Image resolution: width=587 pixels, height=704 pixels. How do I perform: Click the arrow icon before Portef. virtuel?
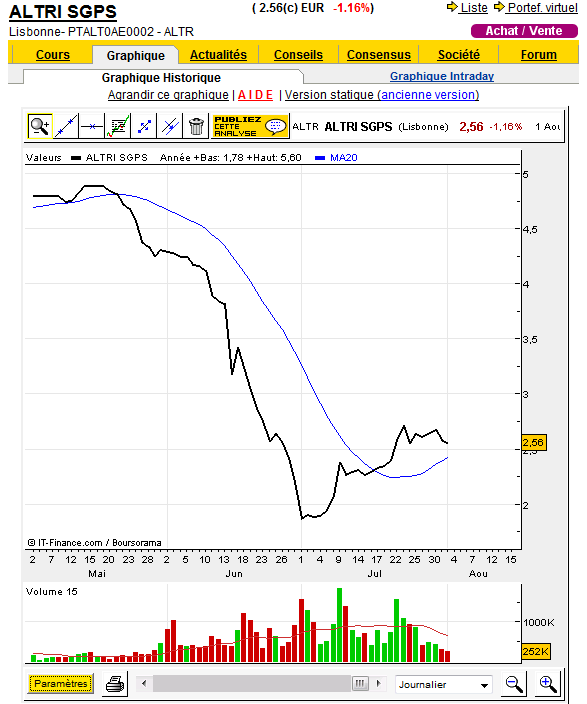click(x=499, y=7)
